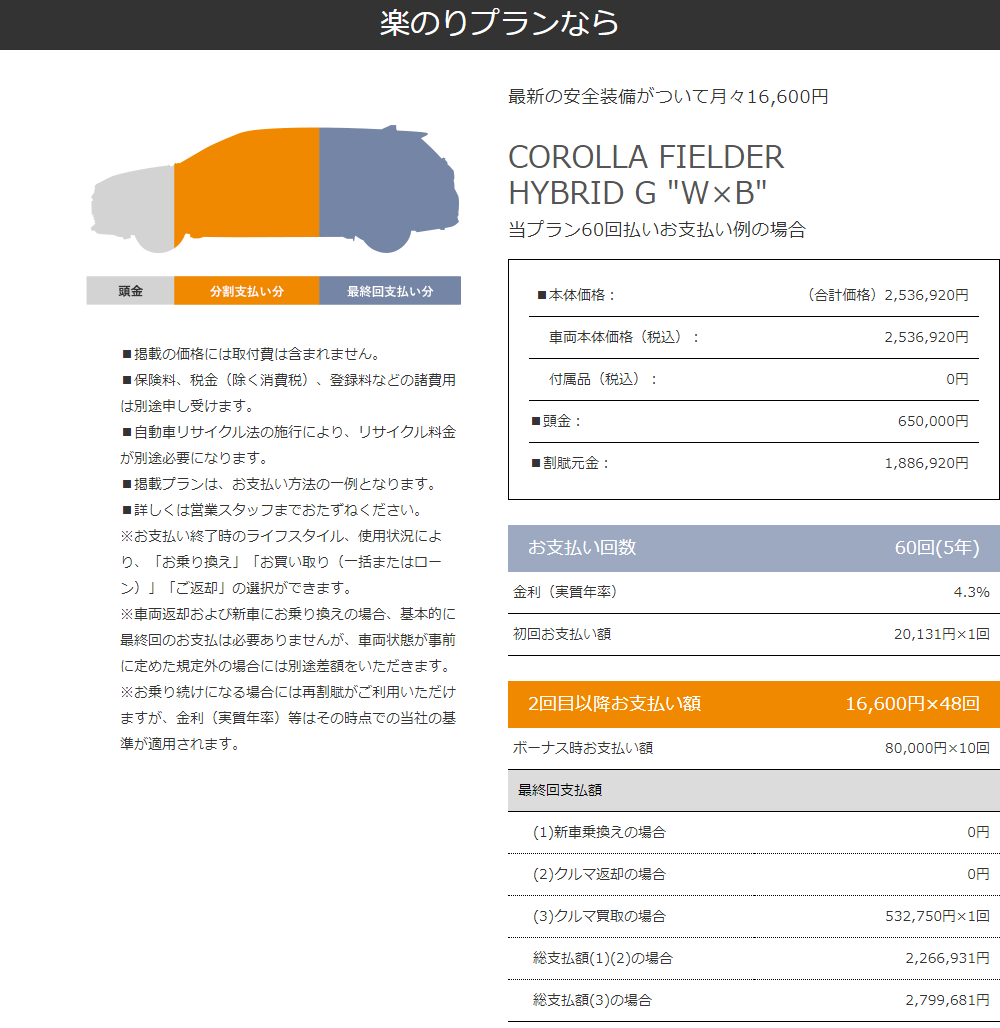
Task: Click 0円 in the 新車乗換え row
Action: pyautogui.click(x=978, y=832)
